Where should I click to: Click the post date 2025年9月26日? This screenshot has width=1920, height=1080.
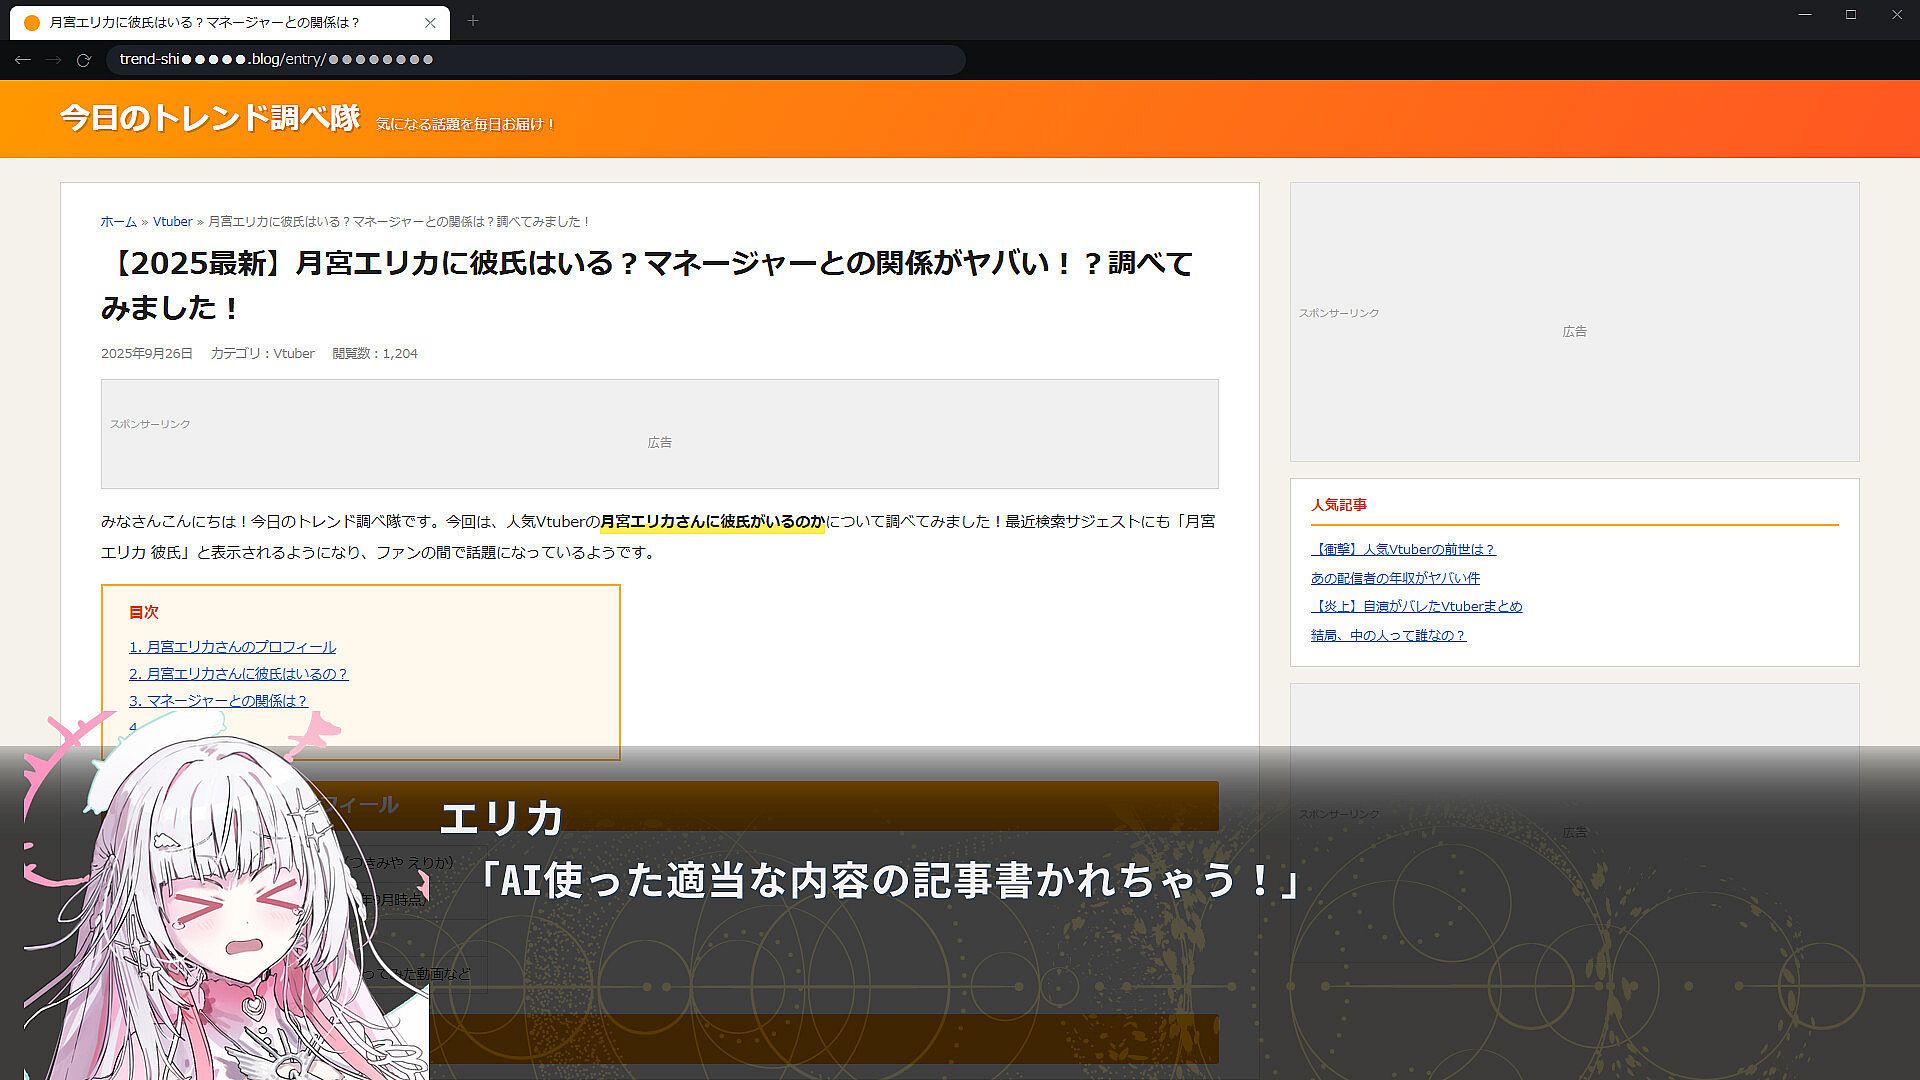tap(147, 354)
